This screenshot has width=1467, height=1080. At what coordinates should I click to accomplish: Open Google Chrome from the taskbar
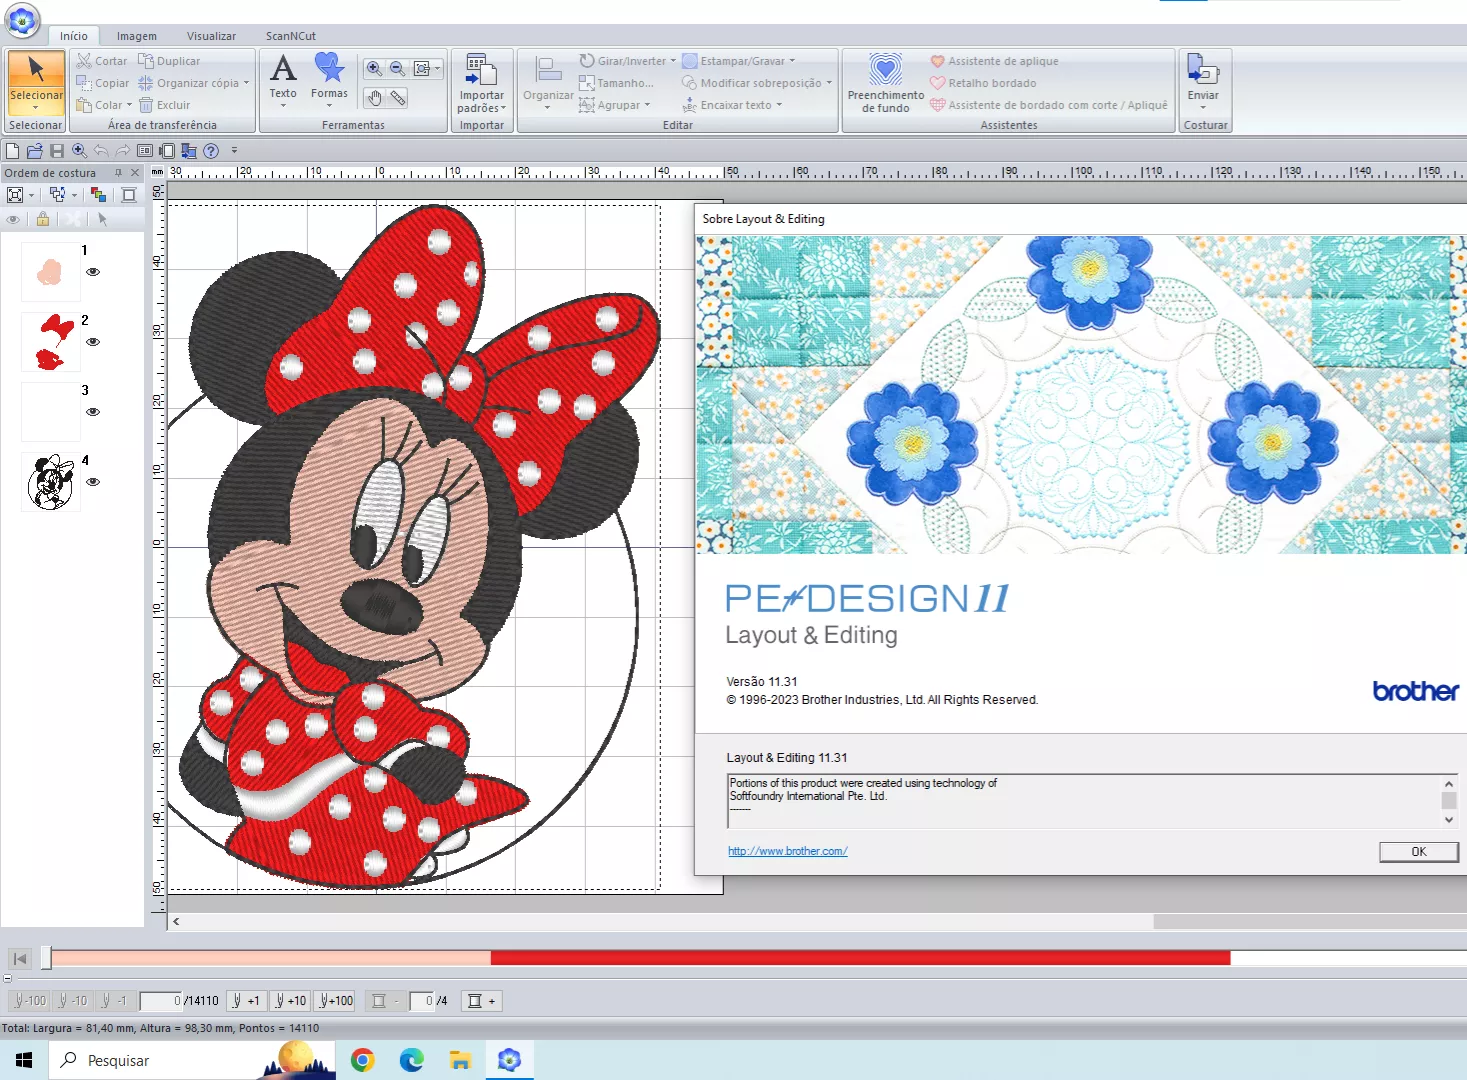click(x=362, y=1060)
